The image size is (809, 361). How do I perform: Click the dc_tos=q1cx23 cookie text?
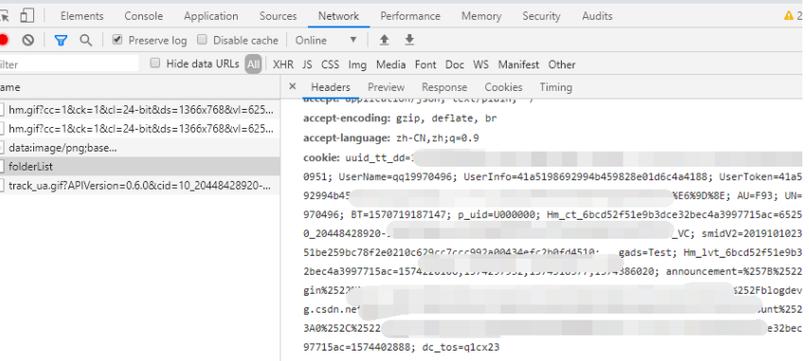click(x=461, y=347)
